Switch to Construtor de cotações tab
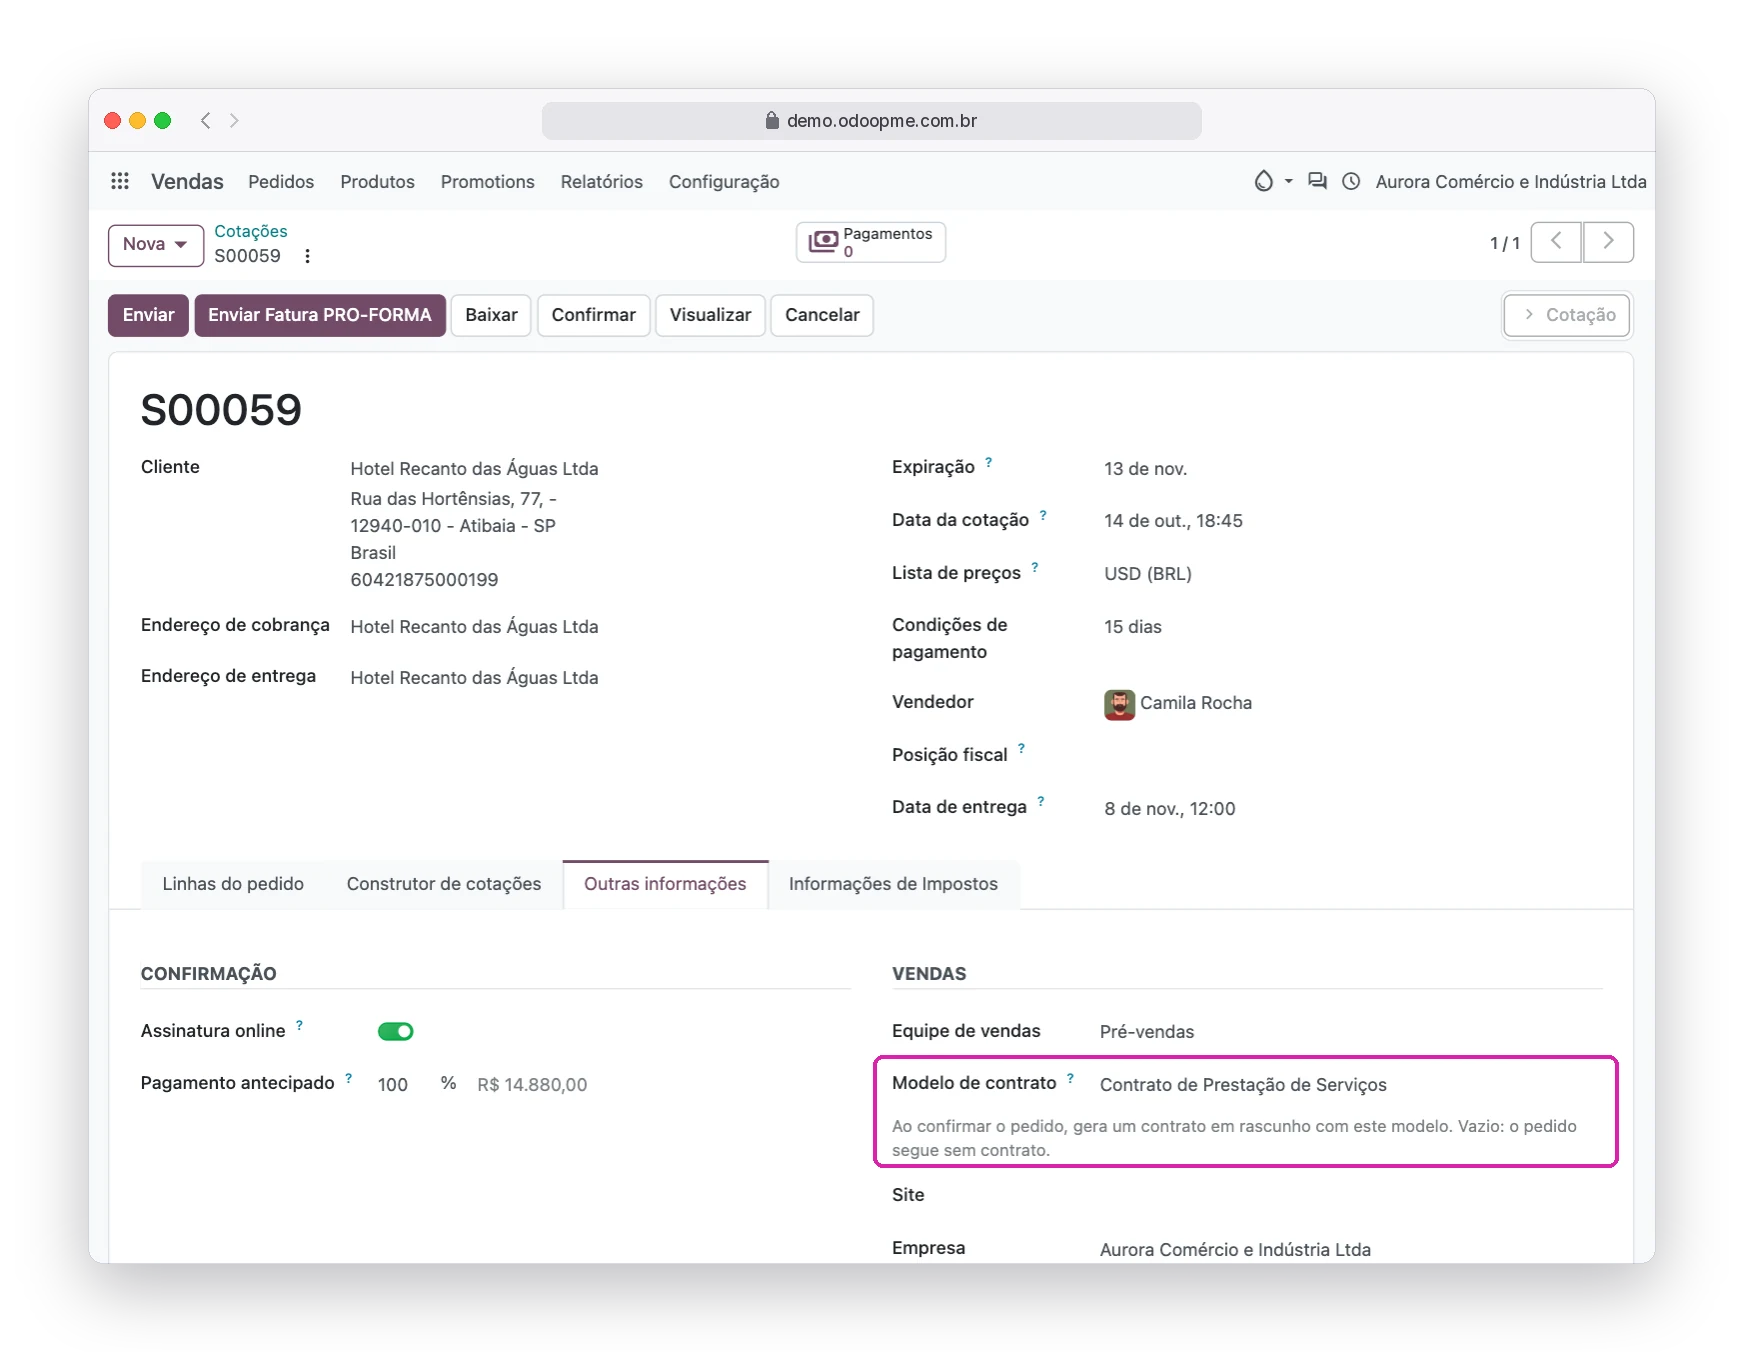1744x1352 pixels. [444, 884]
